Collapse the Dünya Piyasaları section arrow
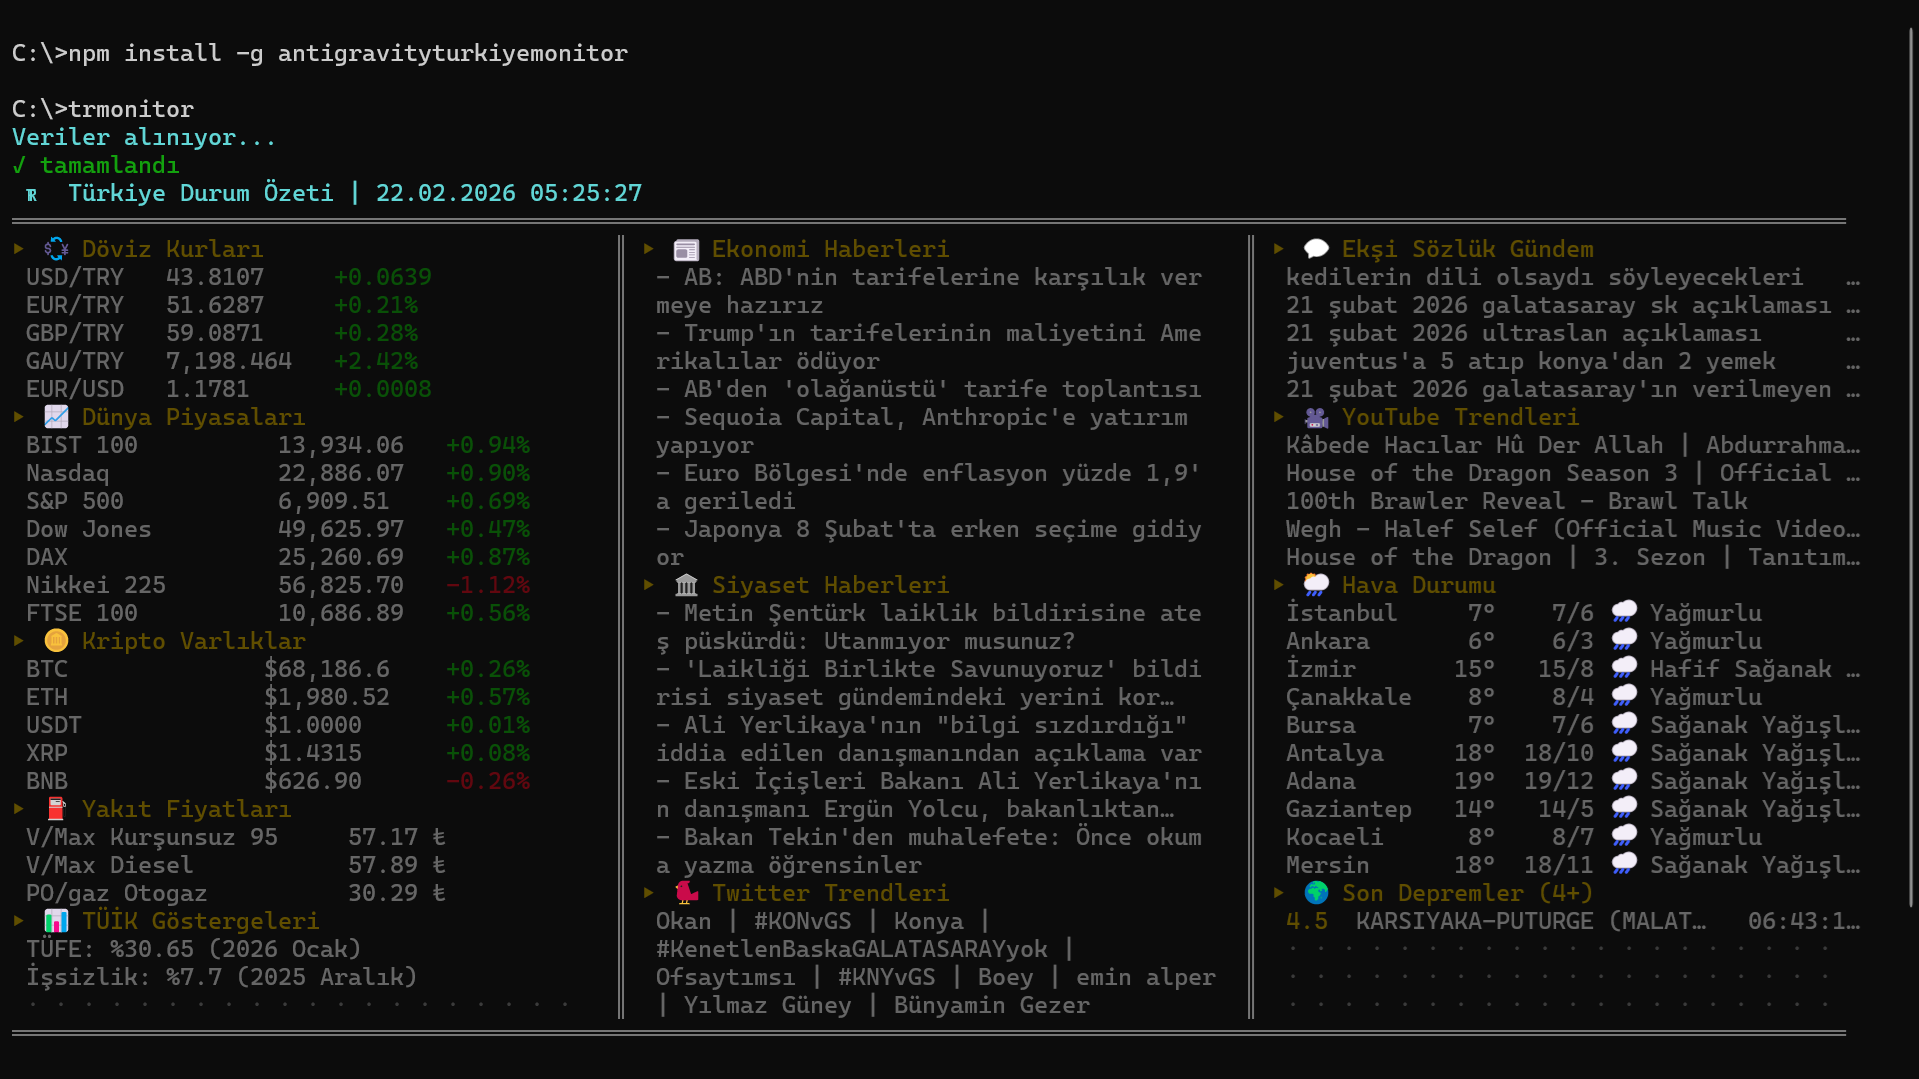The width and height of the screenshot is (1919, 1079). pos(19,416)
